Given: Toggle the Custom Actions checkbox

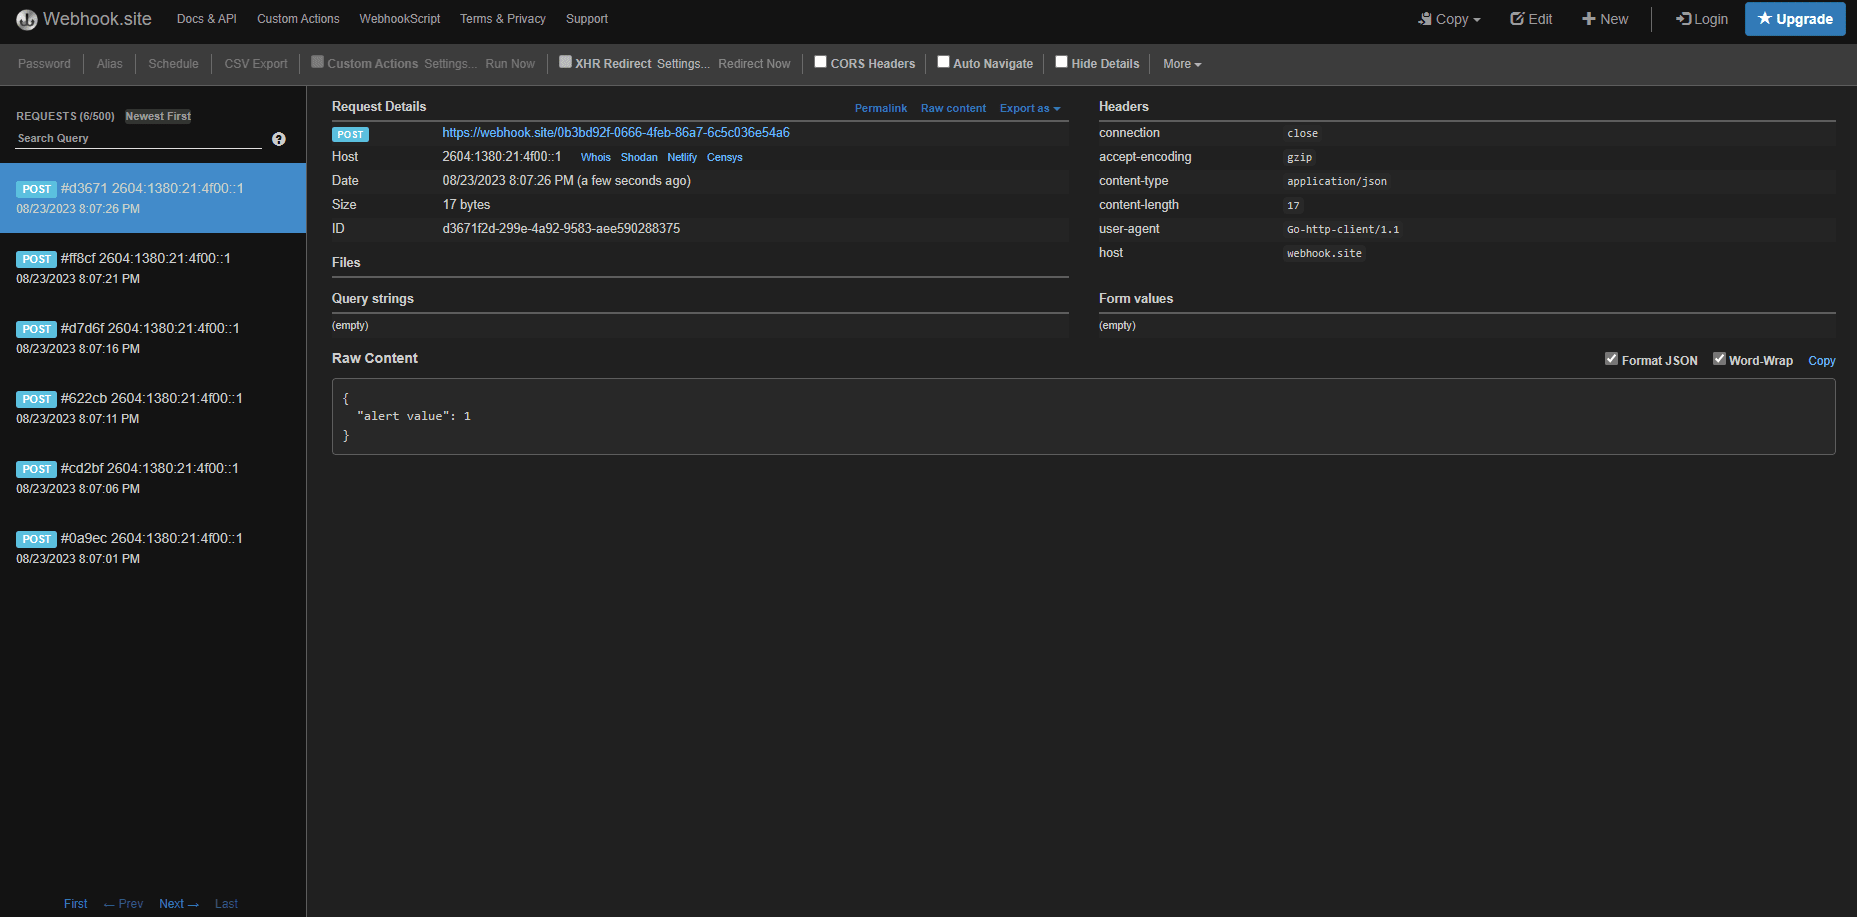Looking at the screenshot, I should tap(317, 62).
